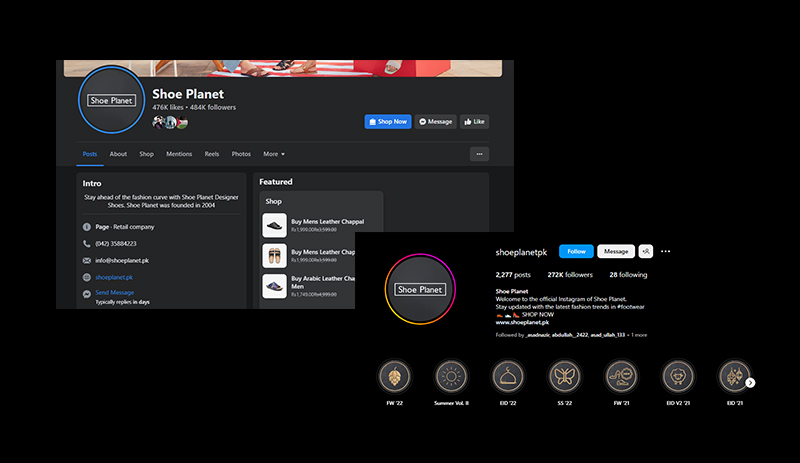Click the Send Message link
800x463 pixels.
pos(115,293)
